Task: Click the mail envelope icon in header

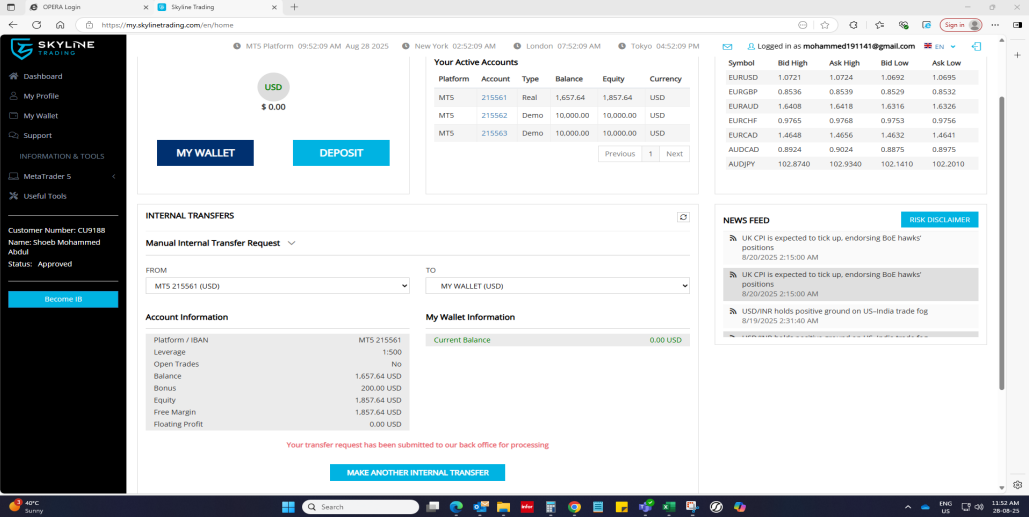Action: coord(727,46)
